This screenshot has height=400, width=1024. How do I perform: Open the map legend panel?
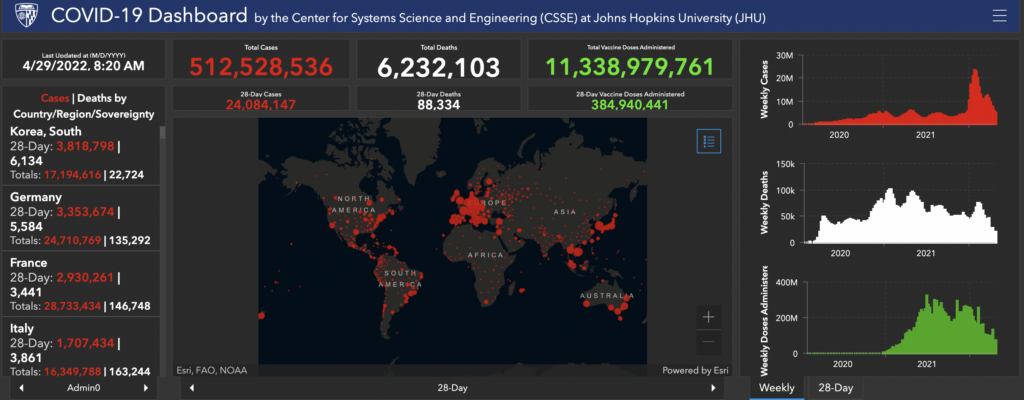(x=708, y=141)
